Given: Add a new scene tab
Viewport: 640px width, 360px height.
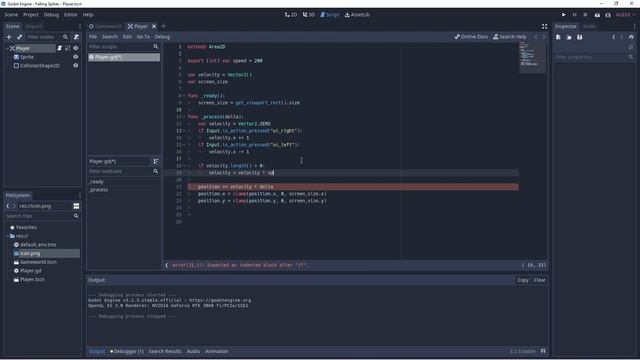Looking at the screenshot, I should 164,26.
